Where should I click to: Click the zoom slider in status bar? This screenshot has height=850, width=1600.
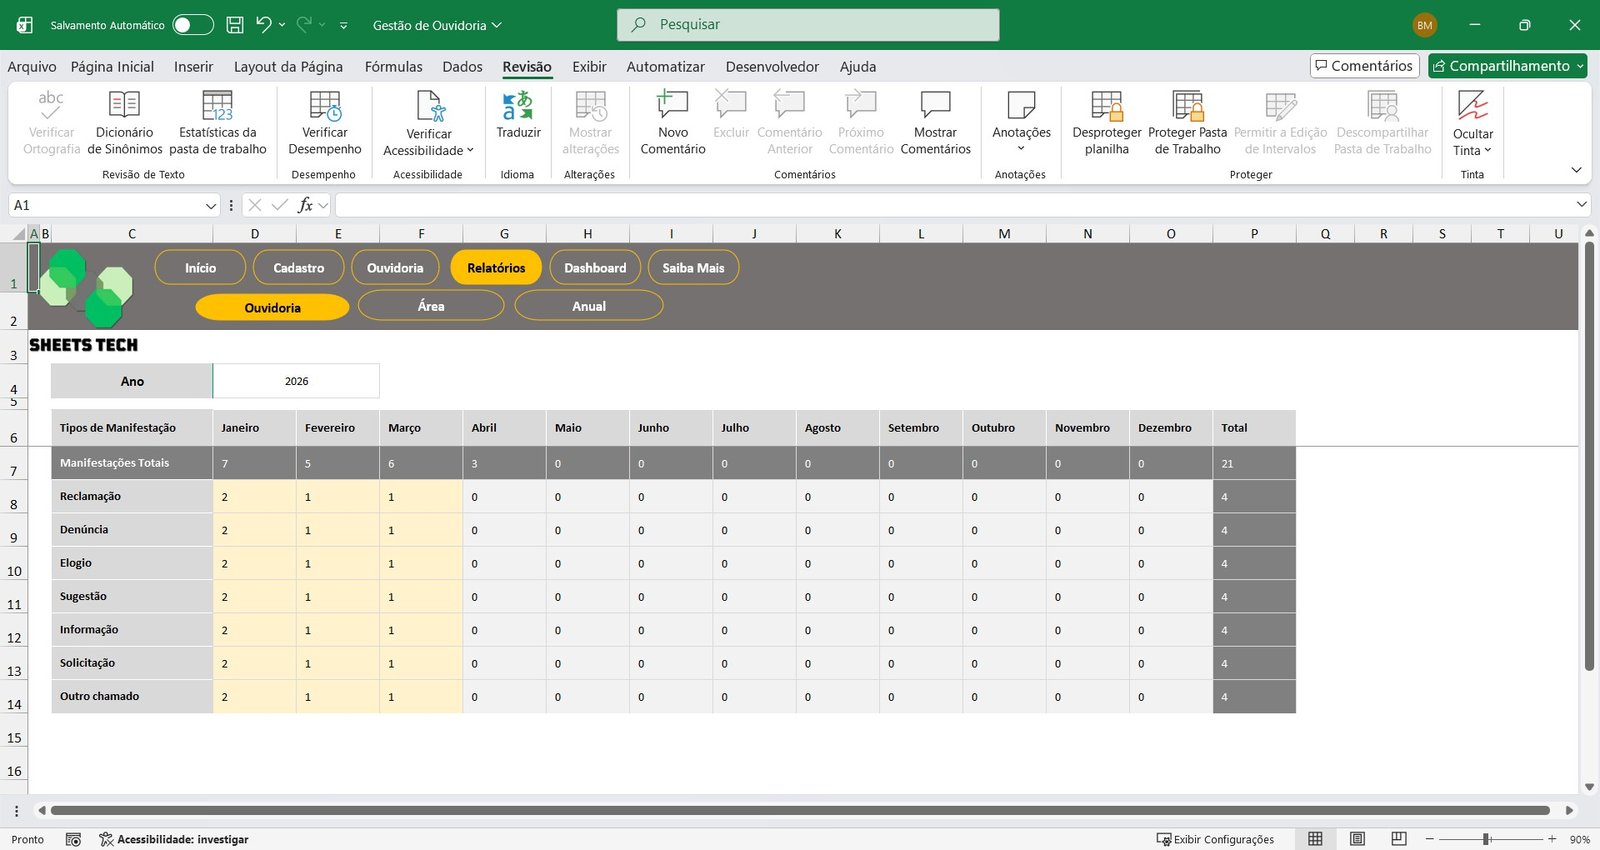coord(1487,839)
